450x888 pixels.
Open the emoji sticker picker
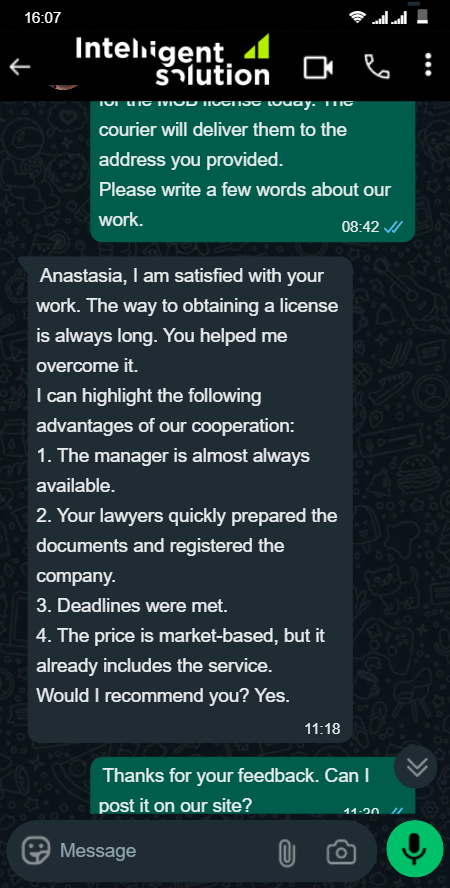[36, 851]
